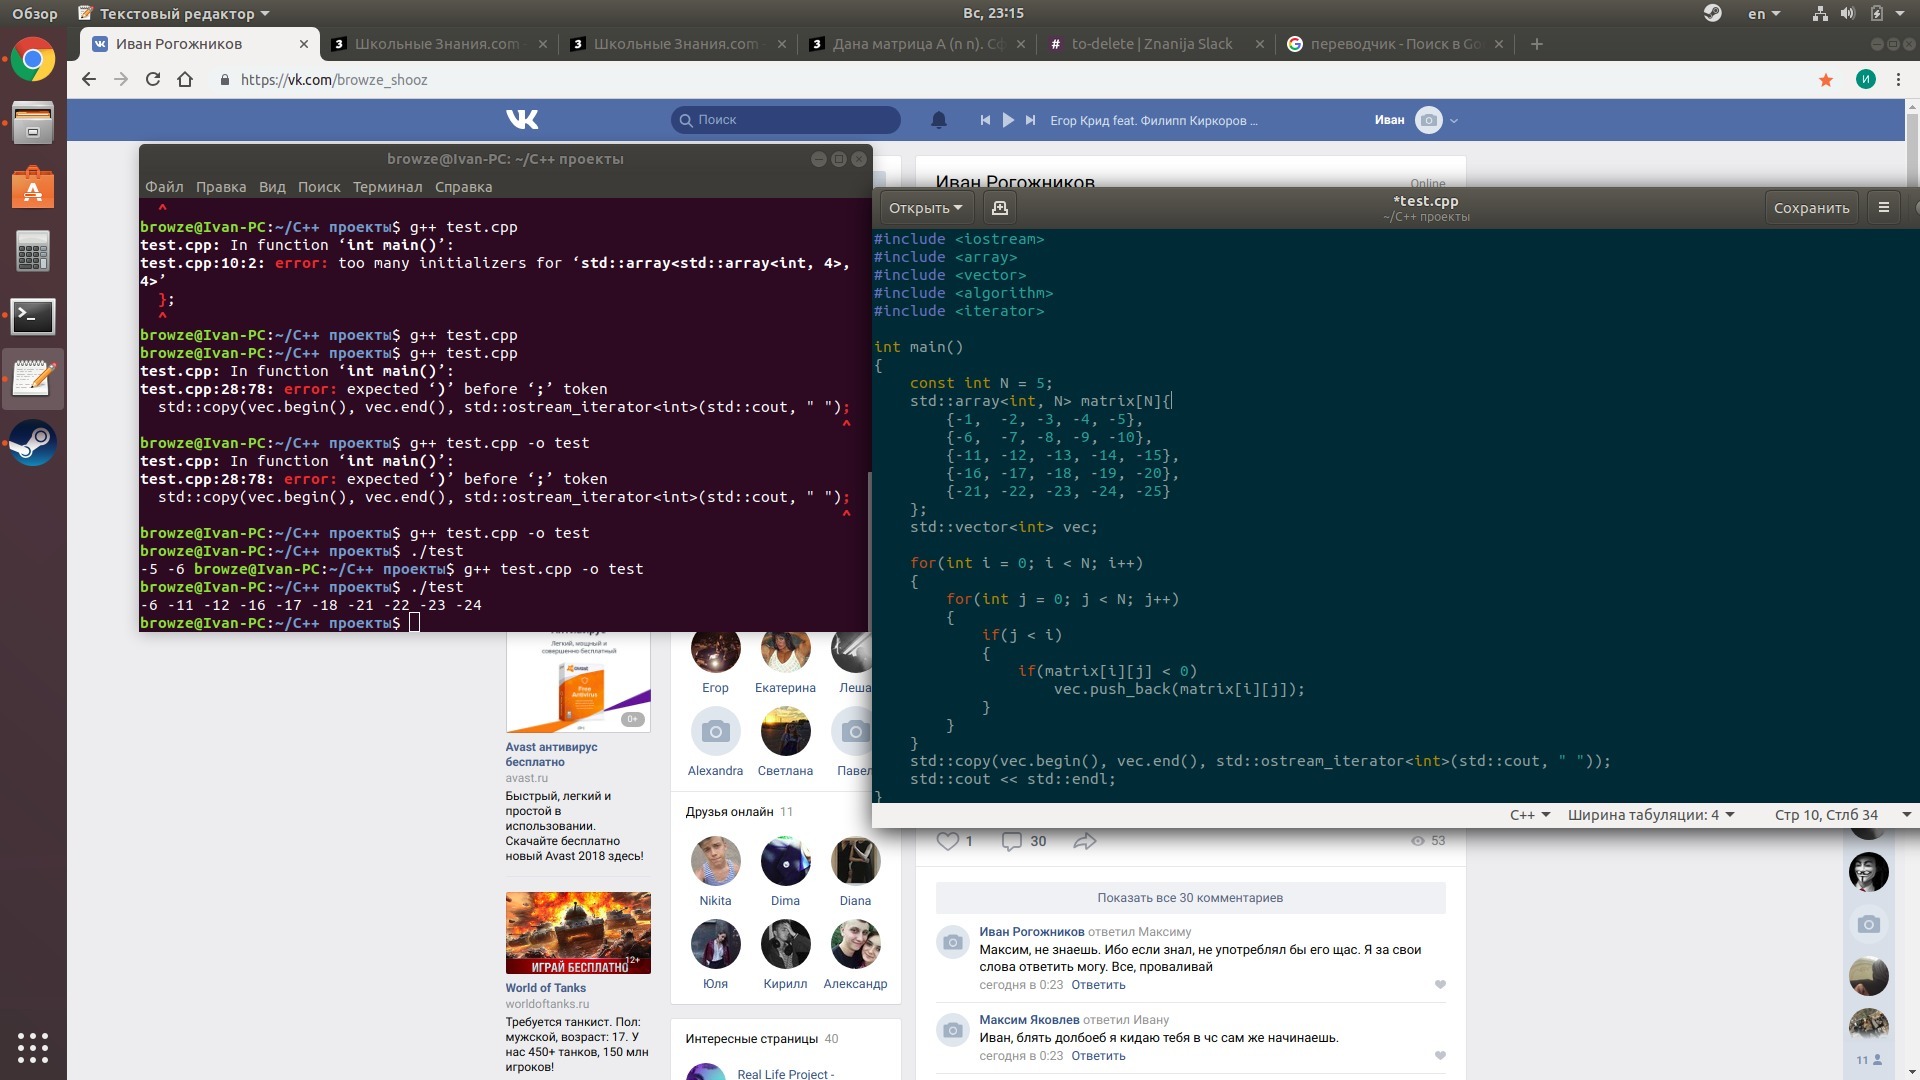Click the bookmark star in the address bar
The image size is (1920, 1080).
pos(1826,80)
